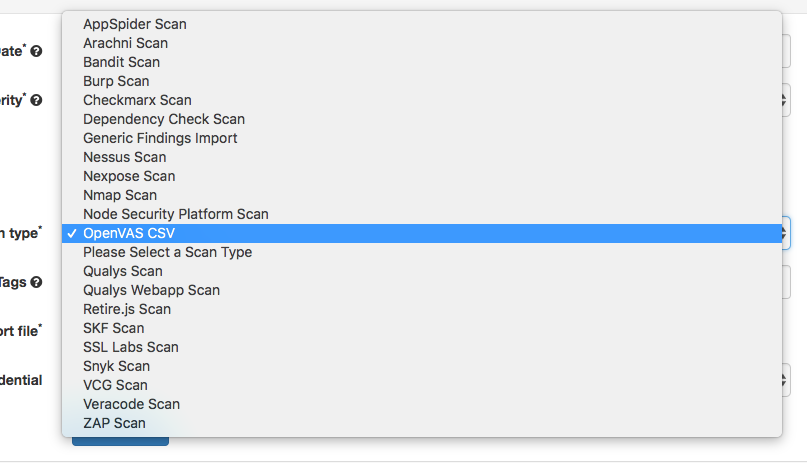Pick Bandit Scan in the dropdown
The width and height of the screenshot is (807, 463).
tap(122, 62)
